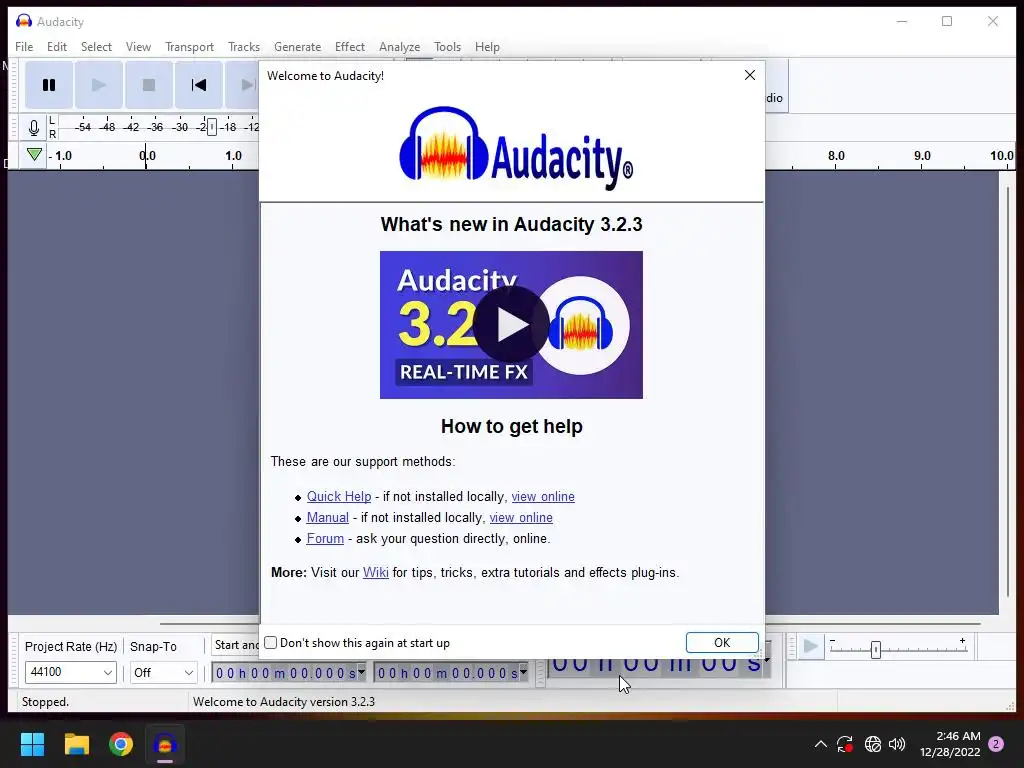Show hidden system tray icons
The image size is (1024, 768).
[820, 744]
